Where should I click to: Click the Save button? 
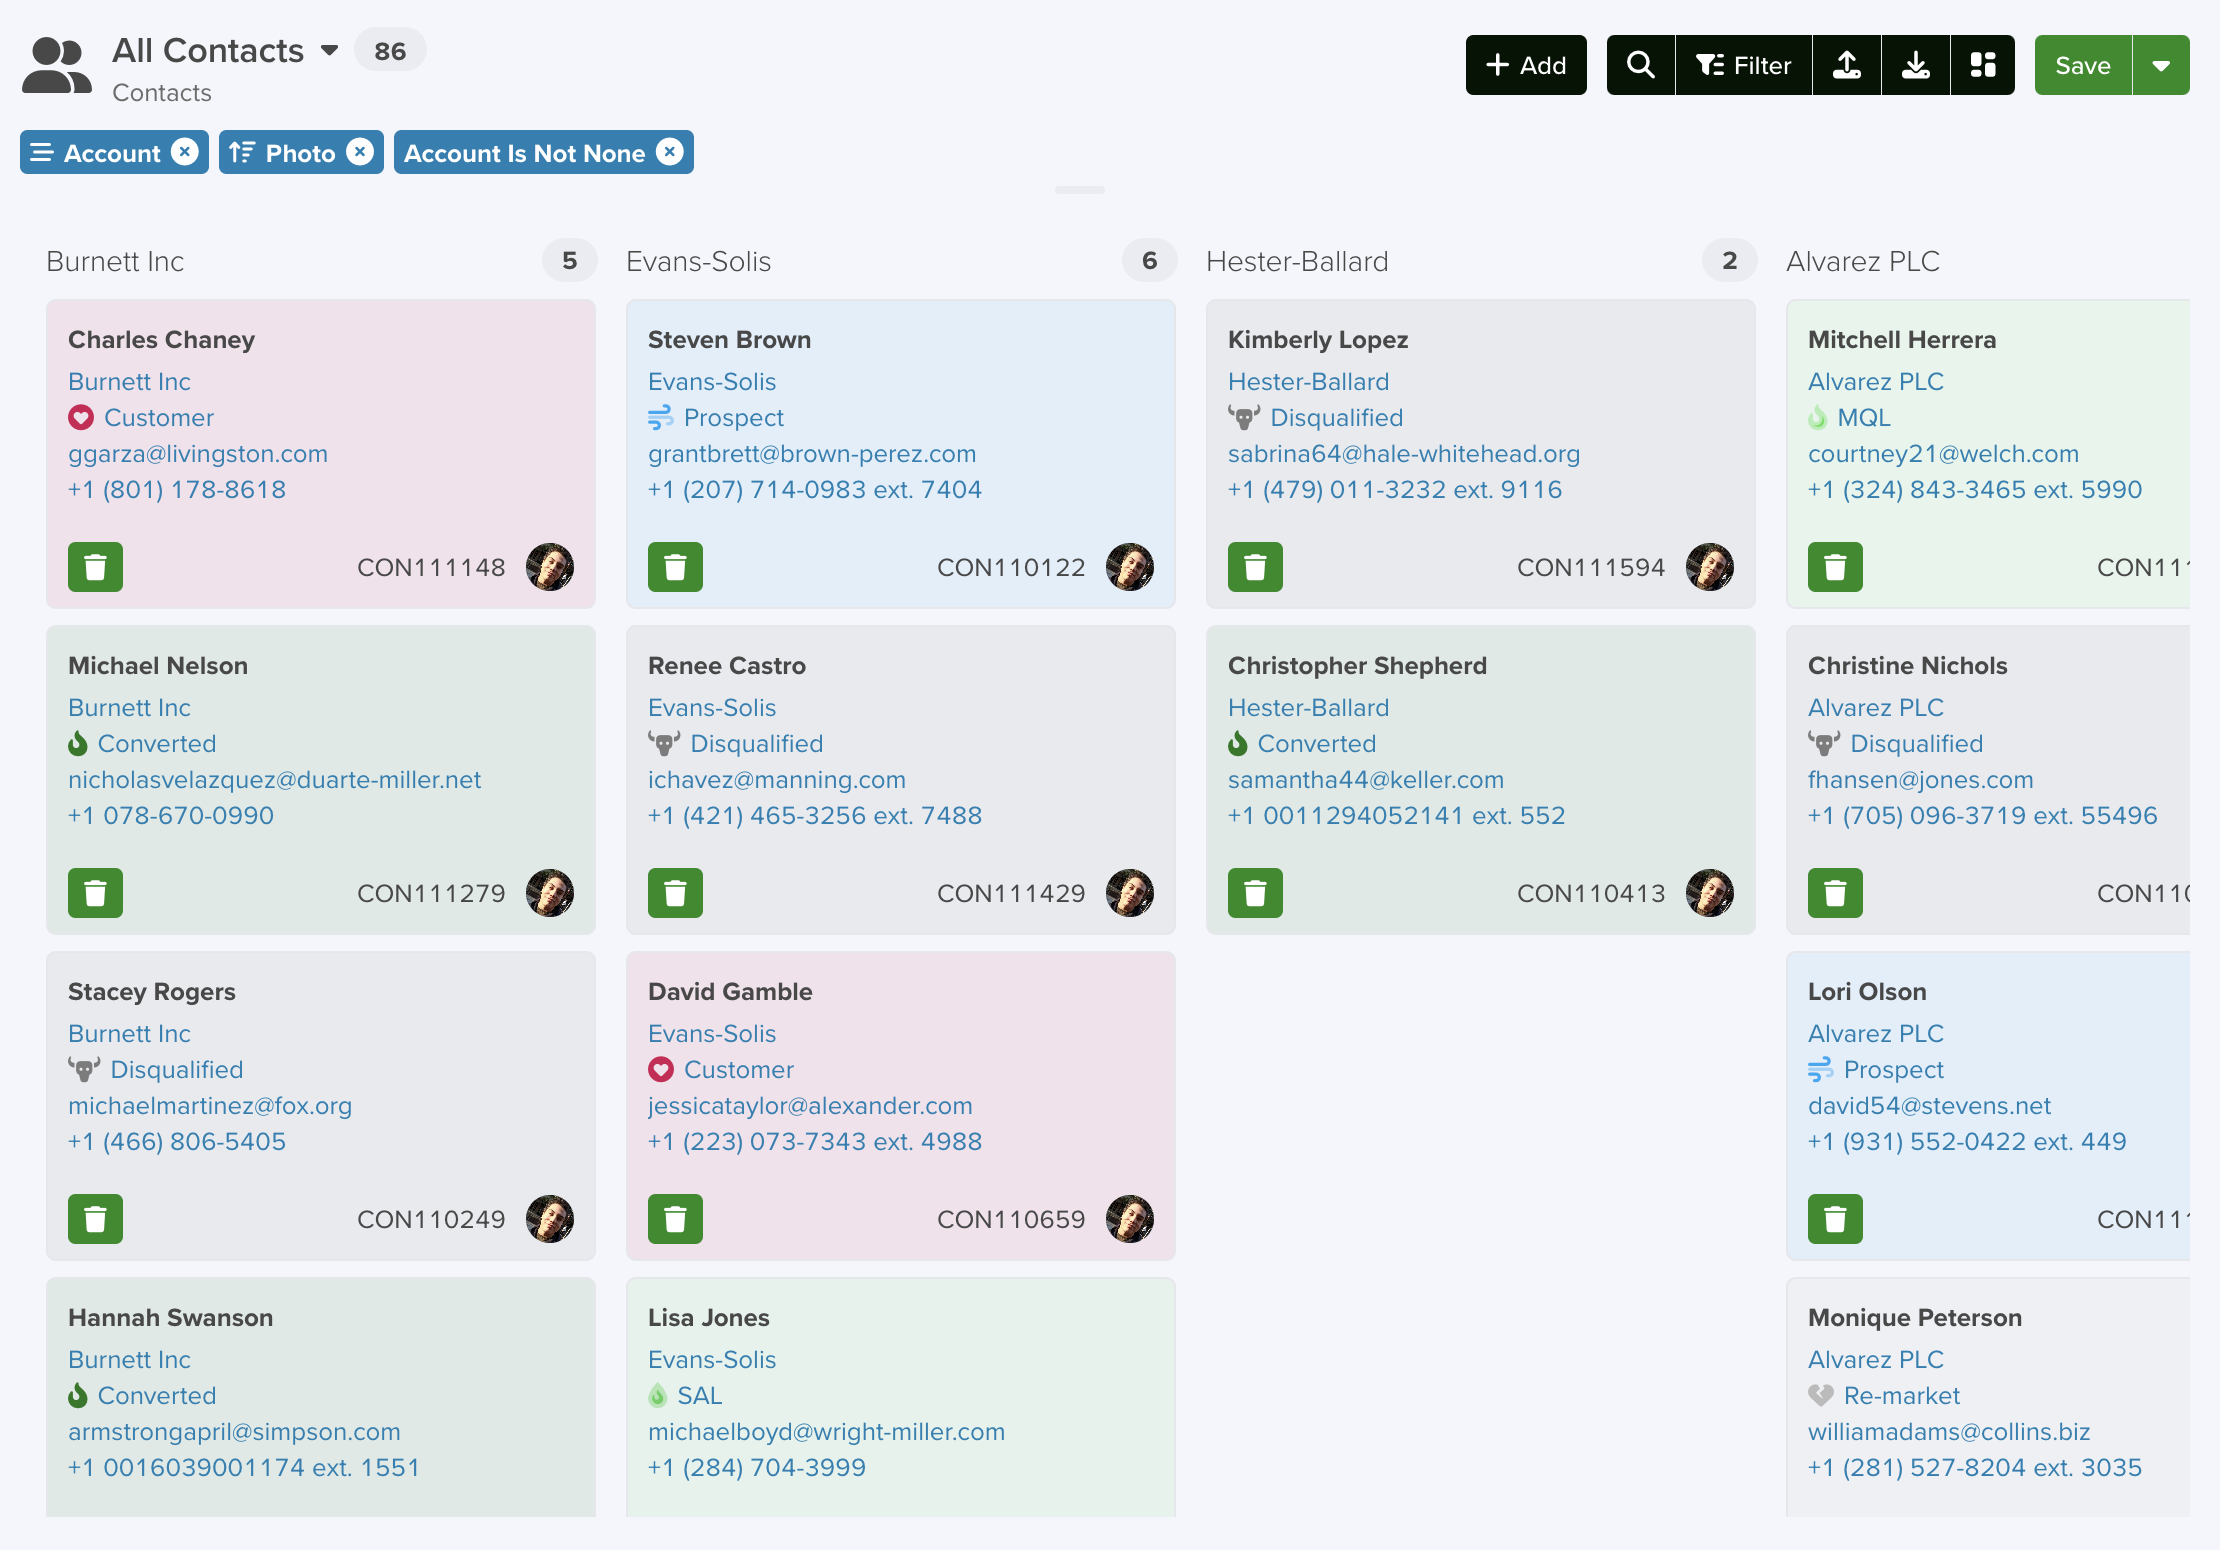click(2083, 65)
